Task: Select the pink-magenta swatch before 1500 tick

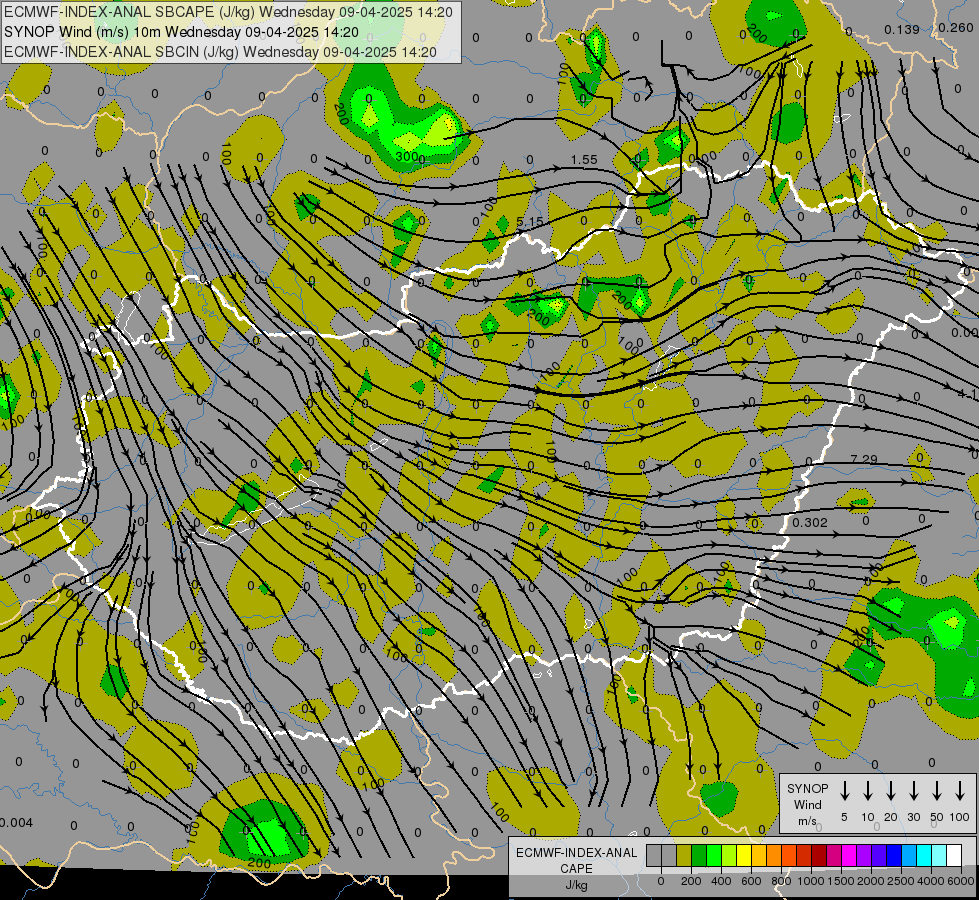Action: click(835, 855)
